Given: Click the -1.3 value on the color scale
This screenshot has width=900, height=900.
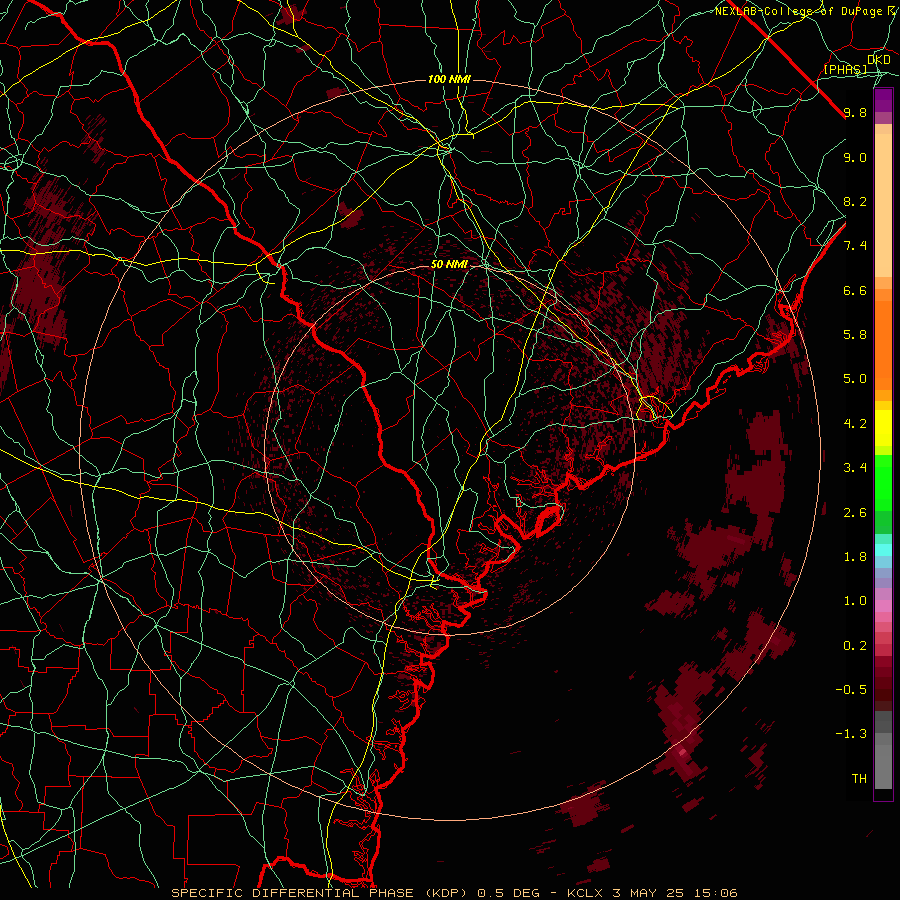Looking at the screenshot, I should [x=851, y=734].
